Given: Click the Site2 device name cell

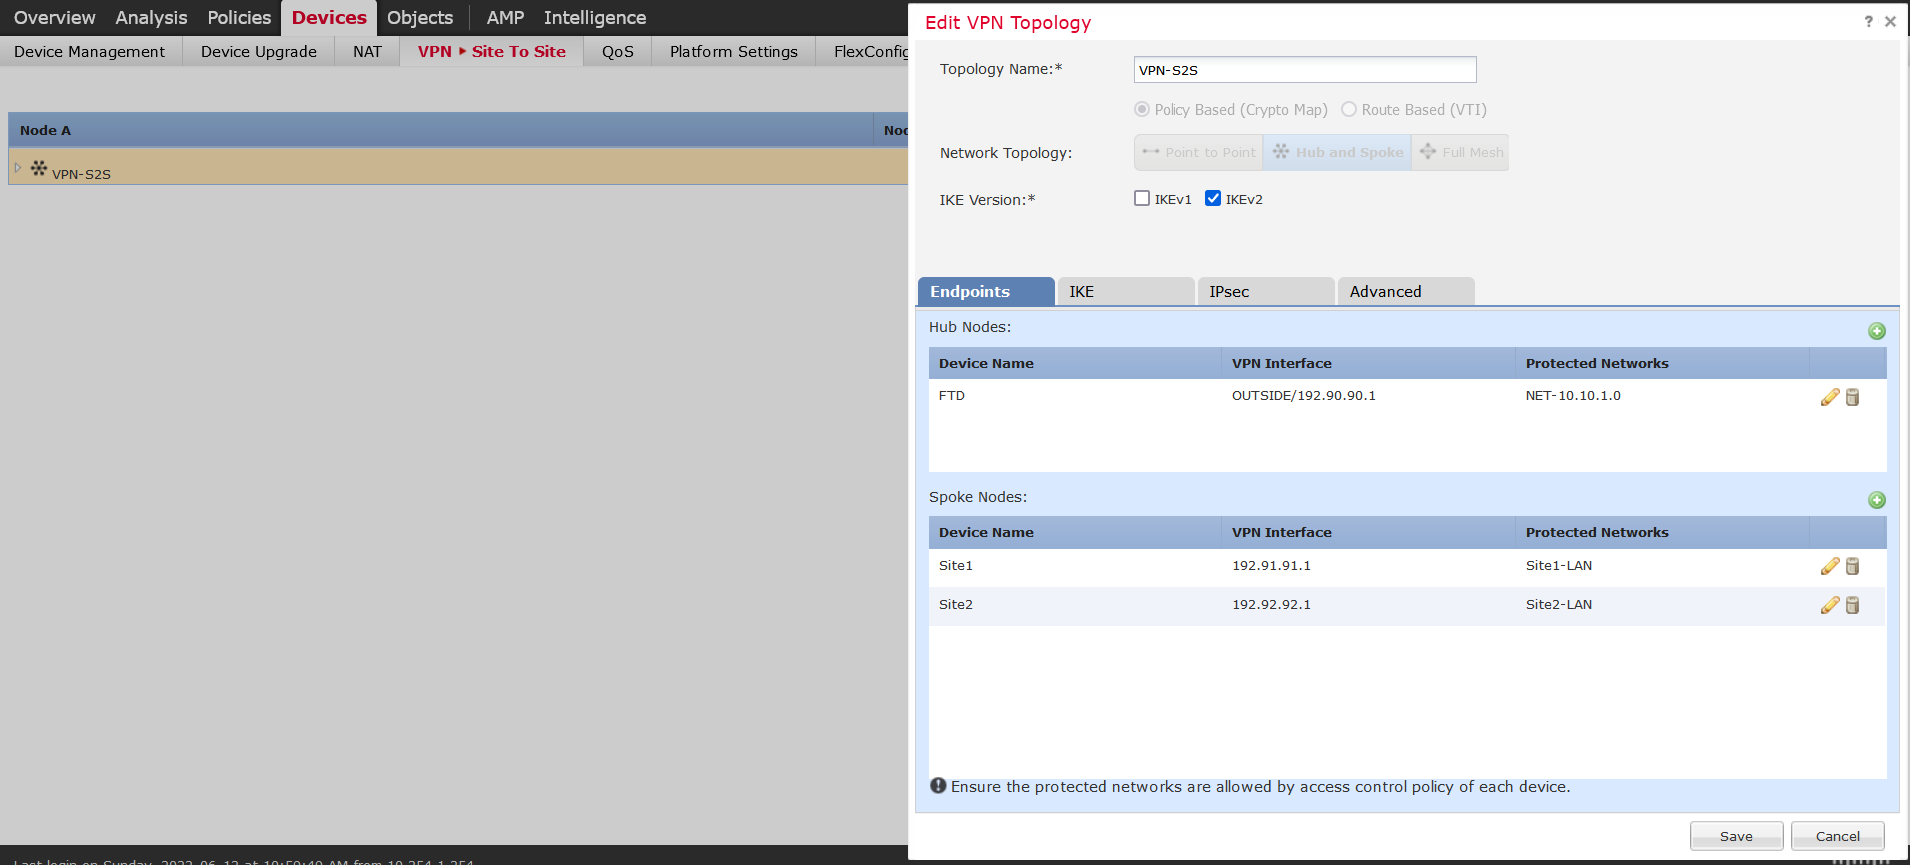Looking at the screenshot, I should point(956,604).
